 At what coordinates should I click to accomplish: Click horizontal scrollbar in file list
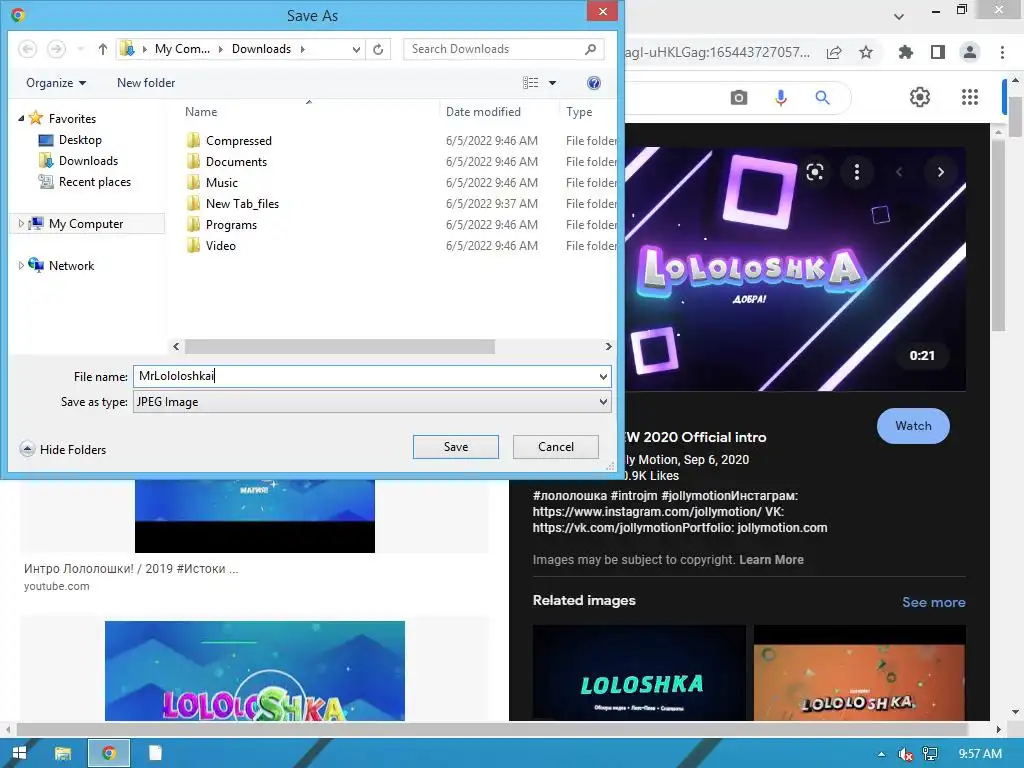pos(340,346)
